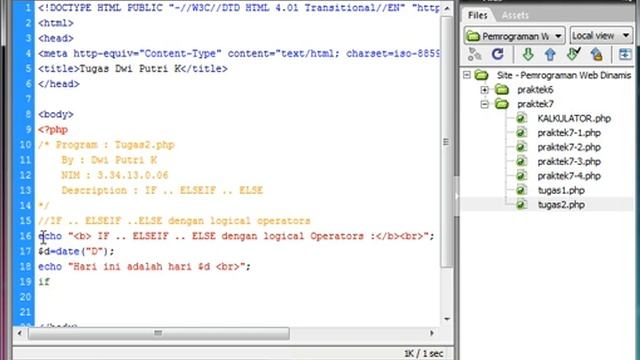Click the praktek7-3.php file icon

521,161
